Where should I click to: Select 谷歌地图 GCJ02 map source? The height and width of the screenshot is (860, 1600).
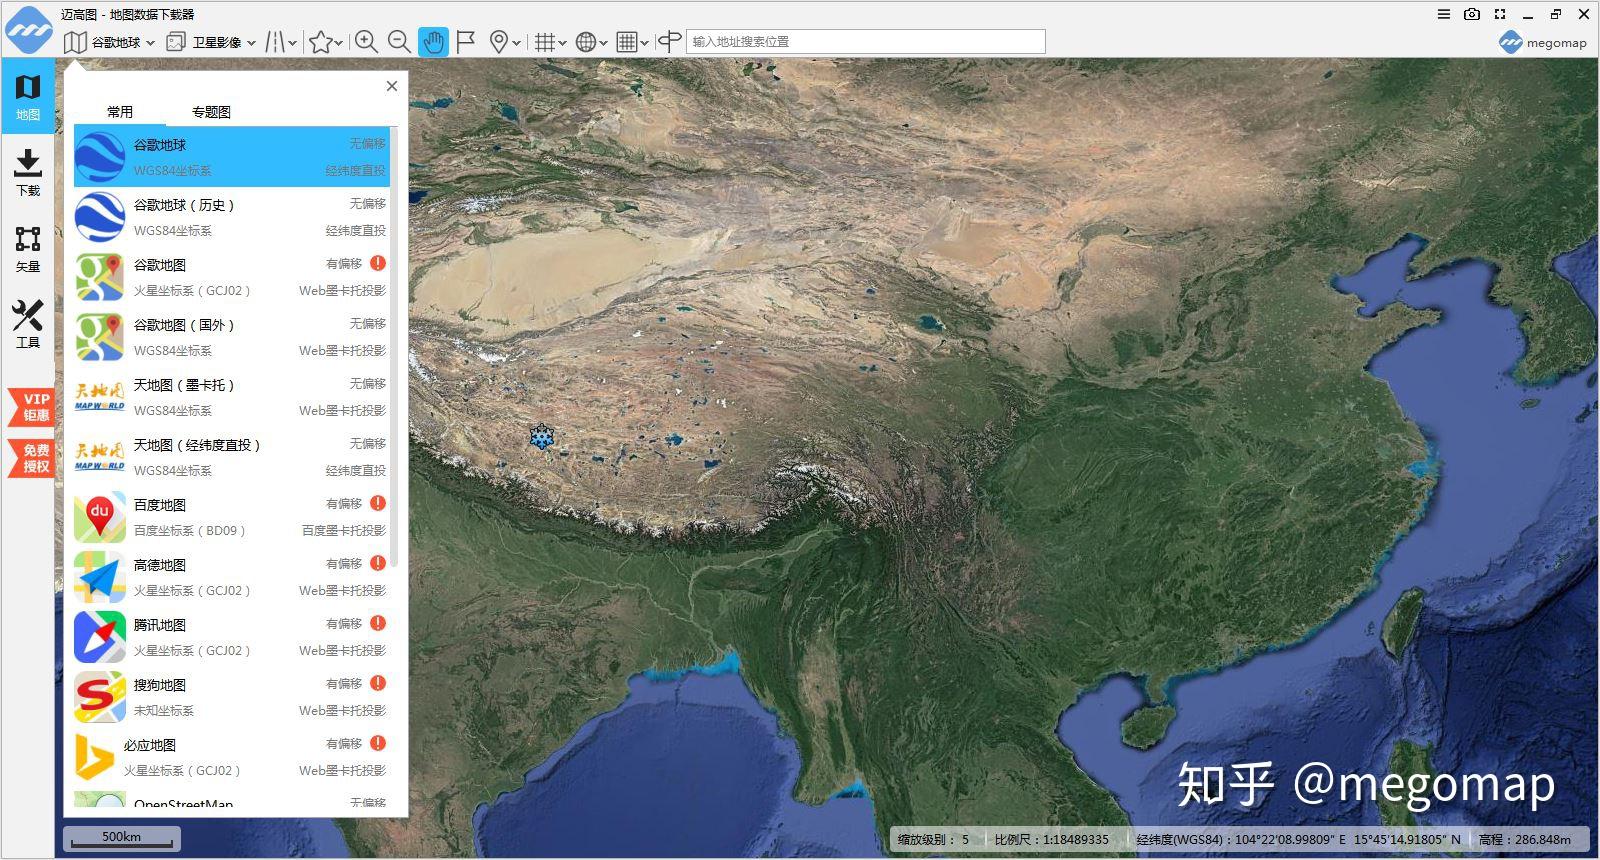point(232,276)
